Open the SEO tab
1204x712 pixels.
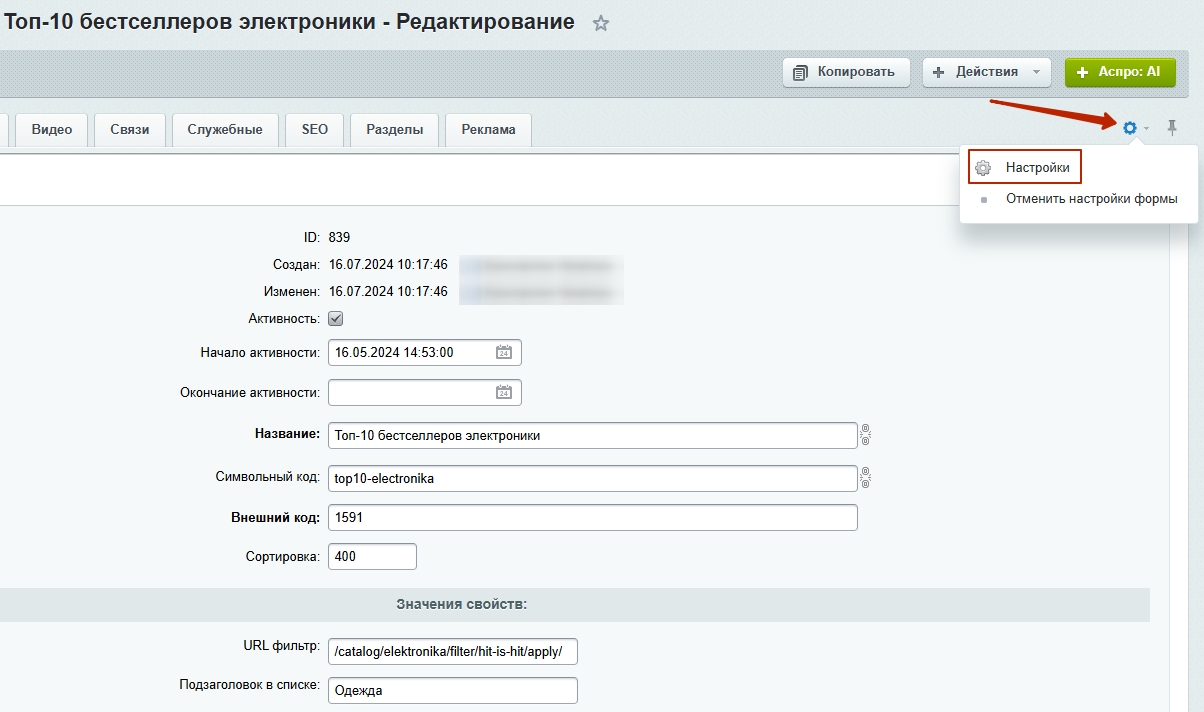[314, 130]
